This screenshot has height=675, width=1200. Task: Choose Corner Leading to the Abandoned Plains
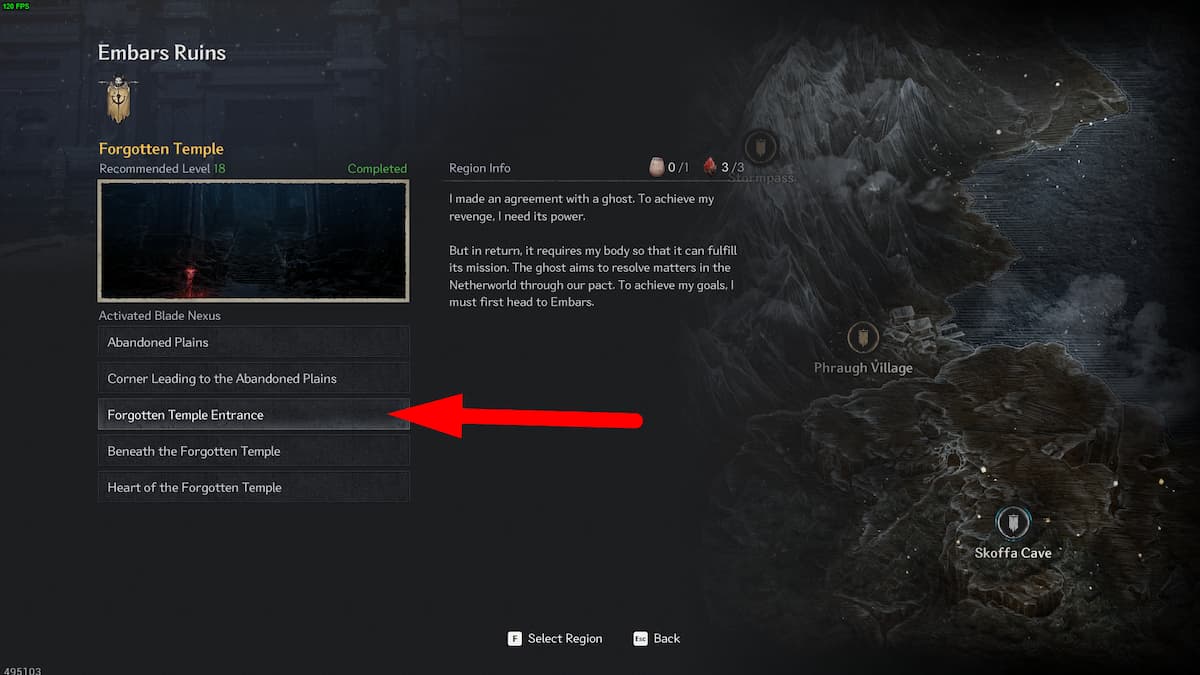[254, 378]
